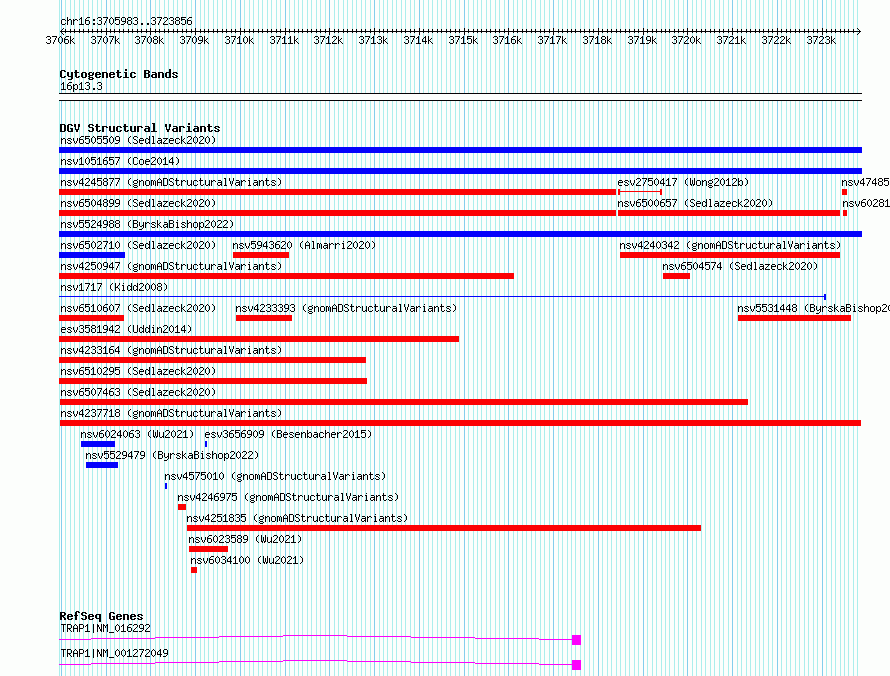Viewport: 890px width, 676px height.
Task: Click small red bar under nsv6504574
Action: click(677, 276)
